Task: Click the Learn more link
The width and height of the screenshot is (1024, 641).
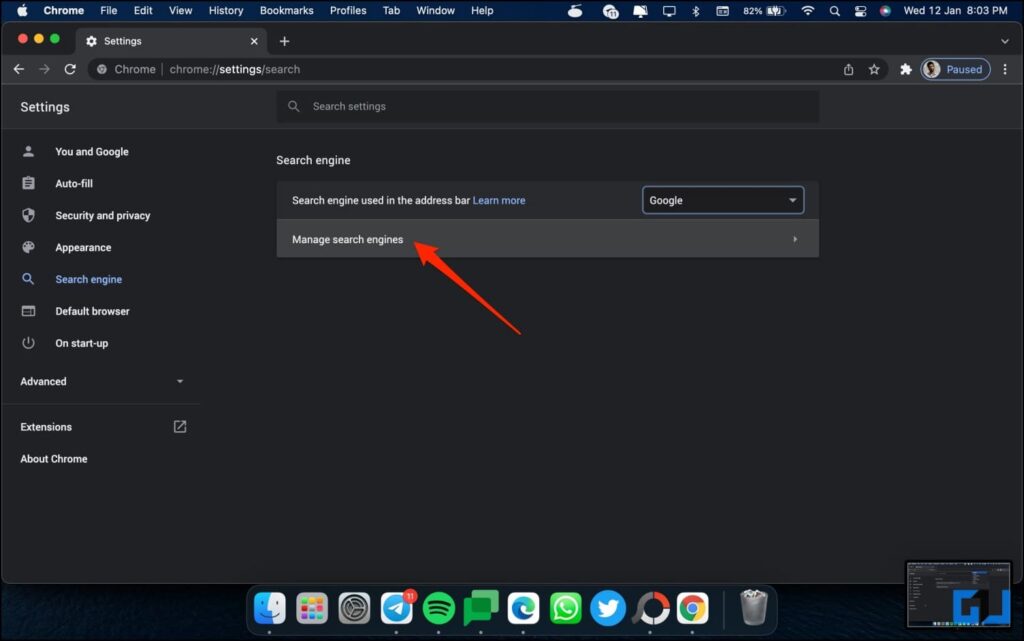Action: pyautogui.click(x=499, y=200)
